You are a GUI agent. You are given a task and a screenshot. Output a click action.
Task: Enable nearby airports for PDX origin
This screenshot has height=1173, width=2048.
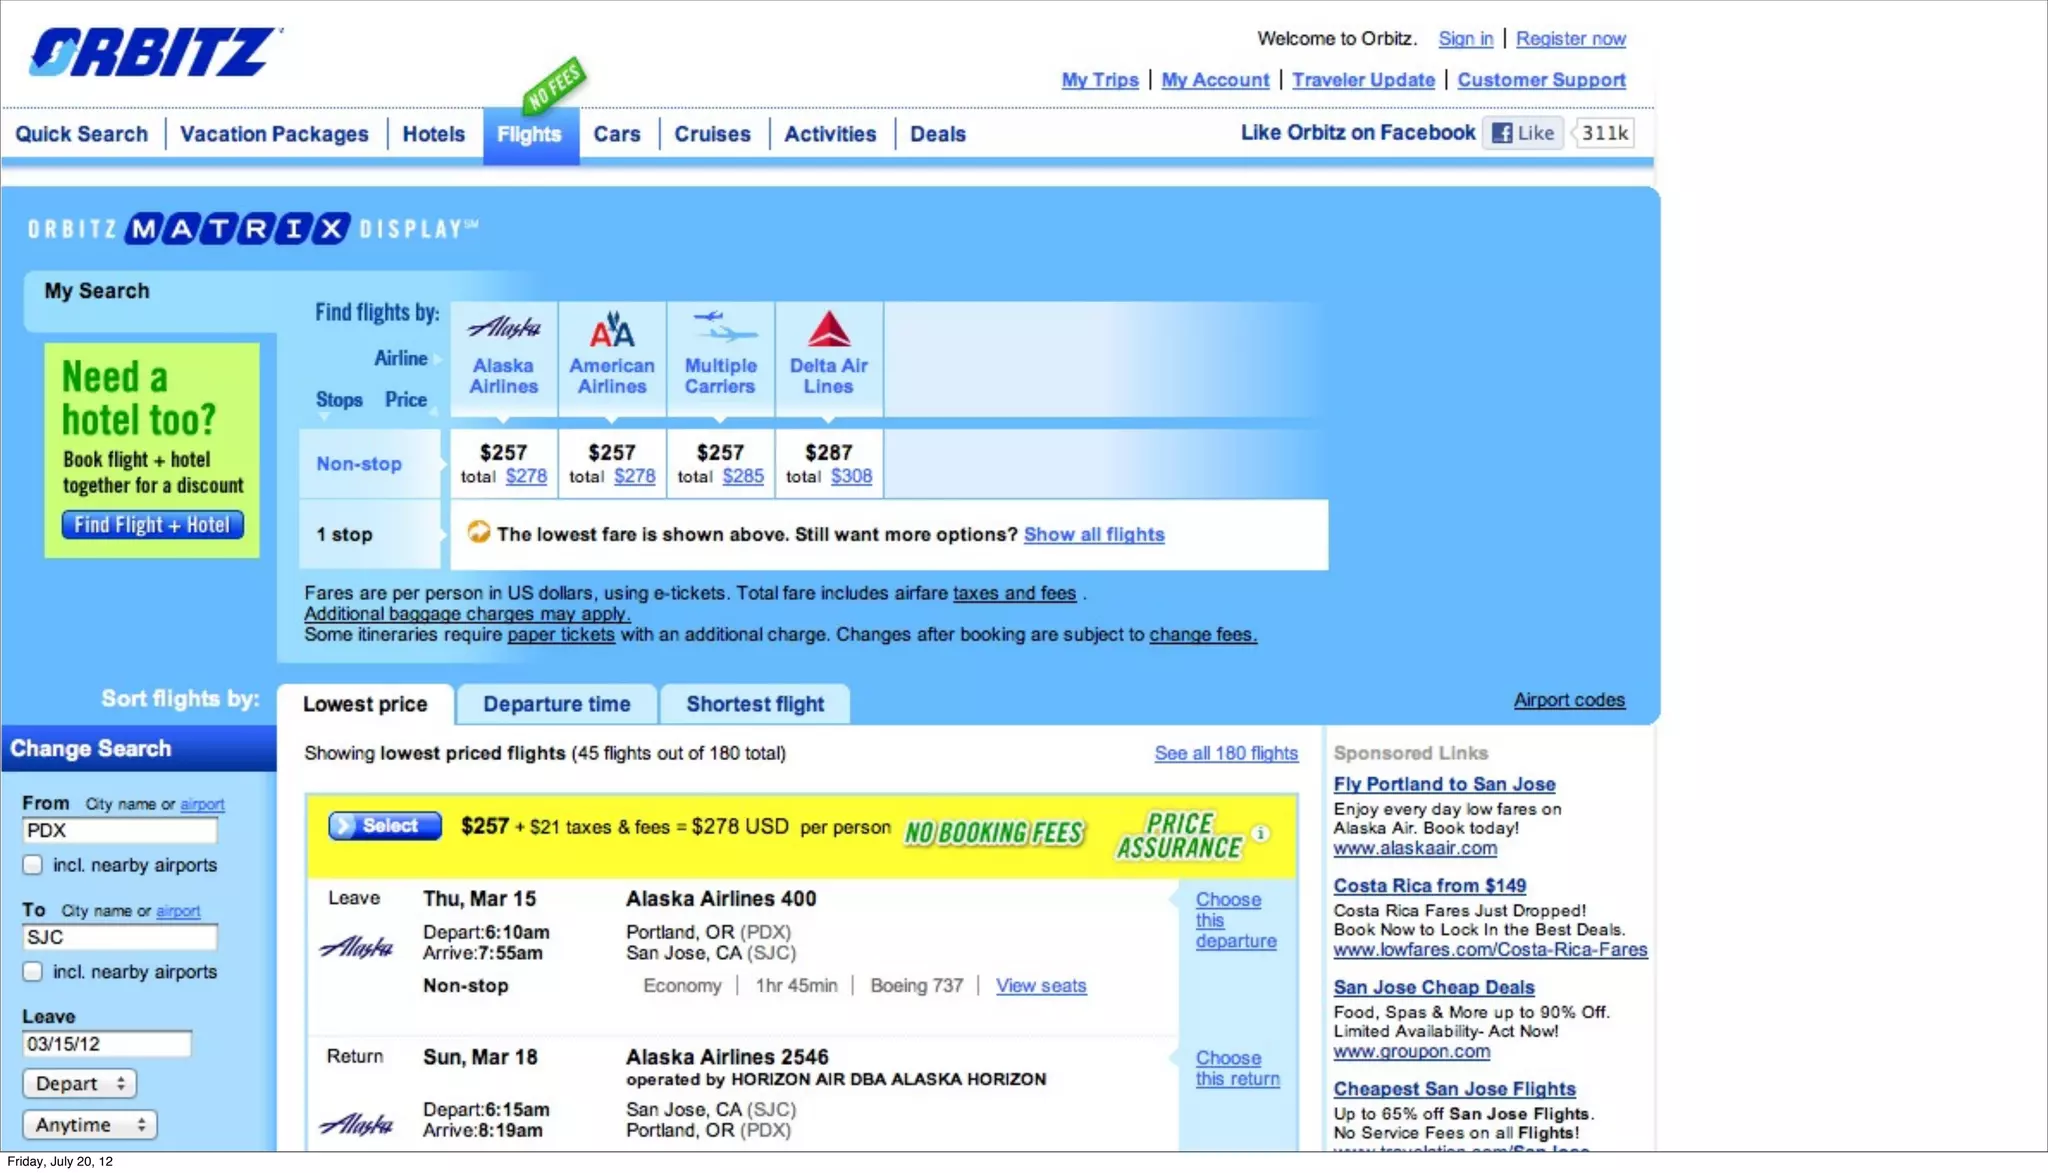(x=33, y=865)
